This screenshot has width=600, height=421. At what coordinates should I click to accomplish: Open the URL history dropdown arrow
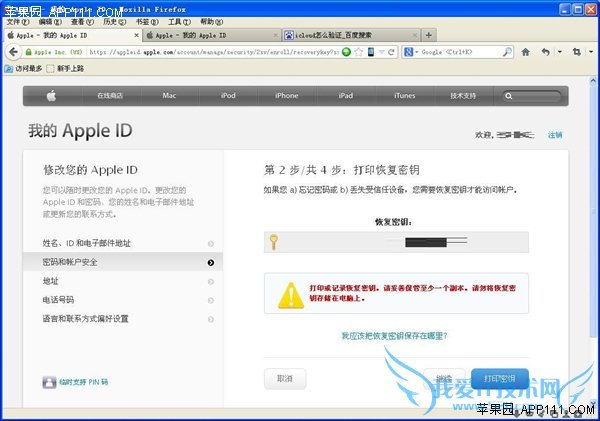[382, 52]
